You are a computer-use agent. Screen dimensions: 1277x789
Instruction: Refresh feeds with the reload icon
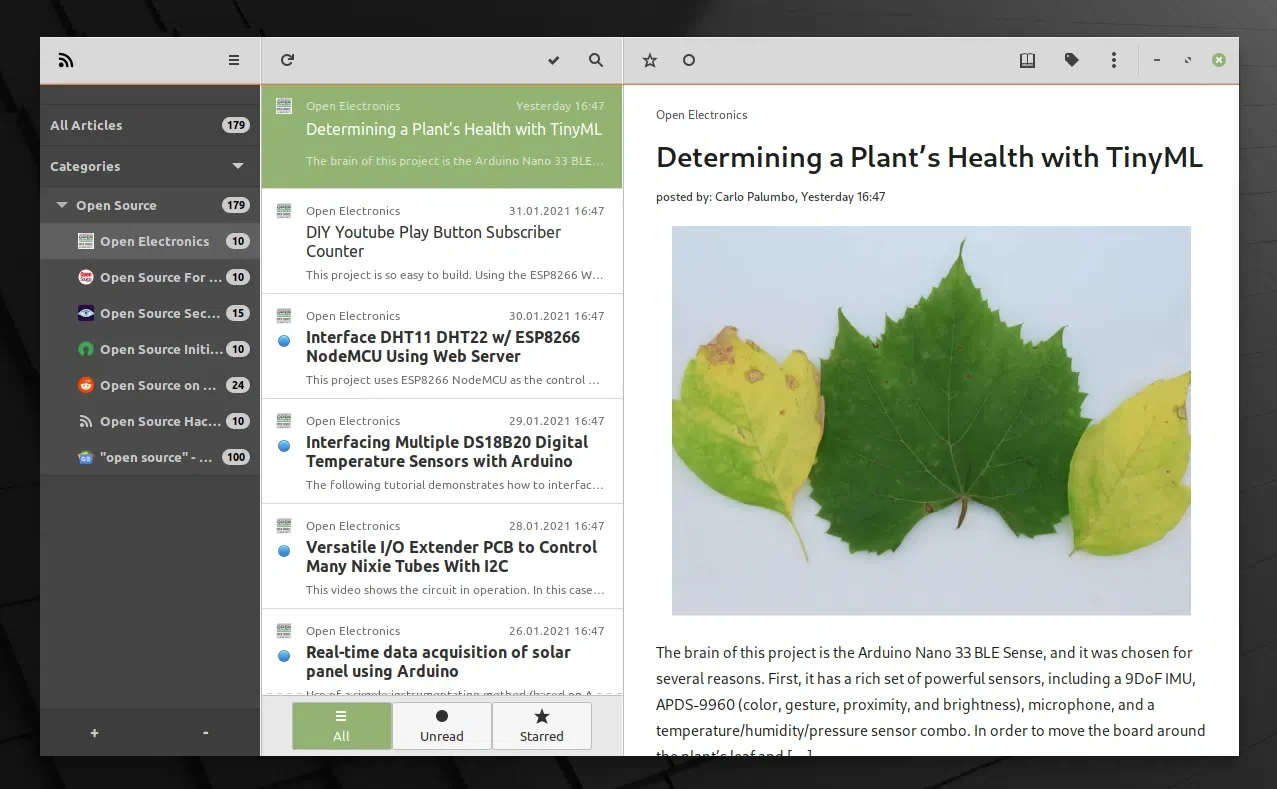coord(287,60)
